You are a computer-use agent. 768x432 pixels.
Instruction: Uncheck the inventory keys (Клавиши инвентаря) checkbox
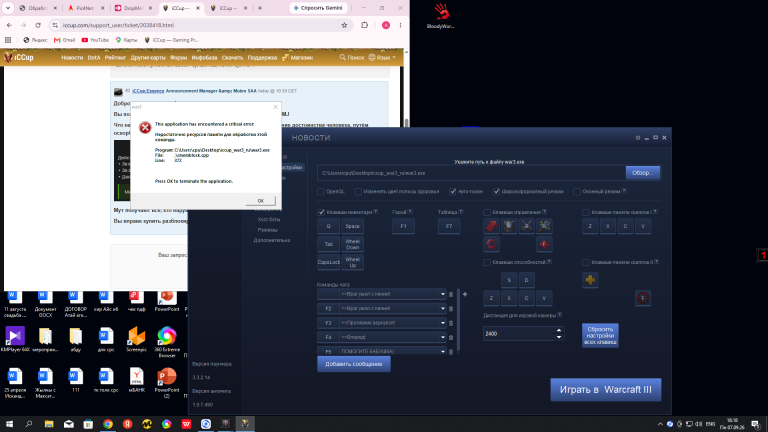click(x=321, y=212)
